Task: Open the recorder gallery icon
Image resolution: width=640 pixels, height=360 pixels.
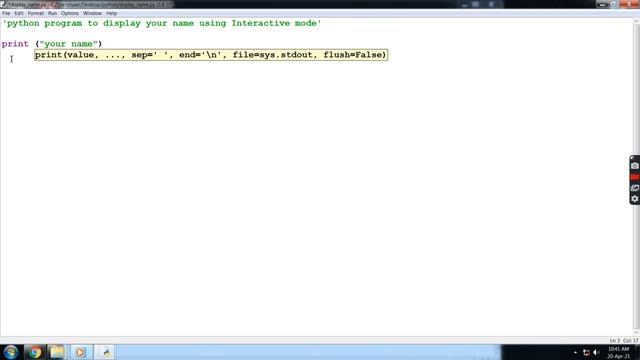Action: [x=635, y=188]
